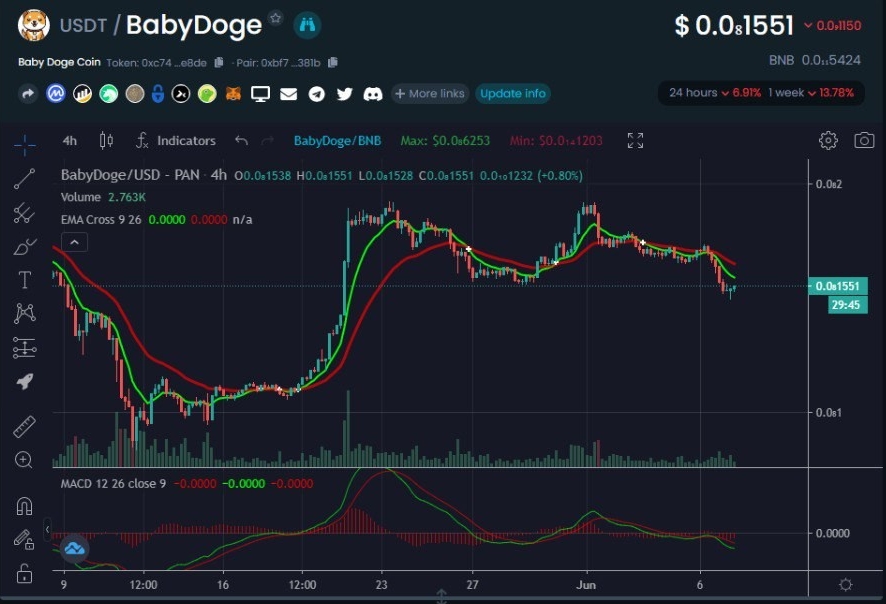Select the crosshair cursor tool

click(24, 145)
